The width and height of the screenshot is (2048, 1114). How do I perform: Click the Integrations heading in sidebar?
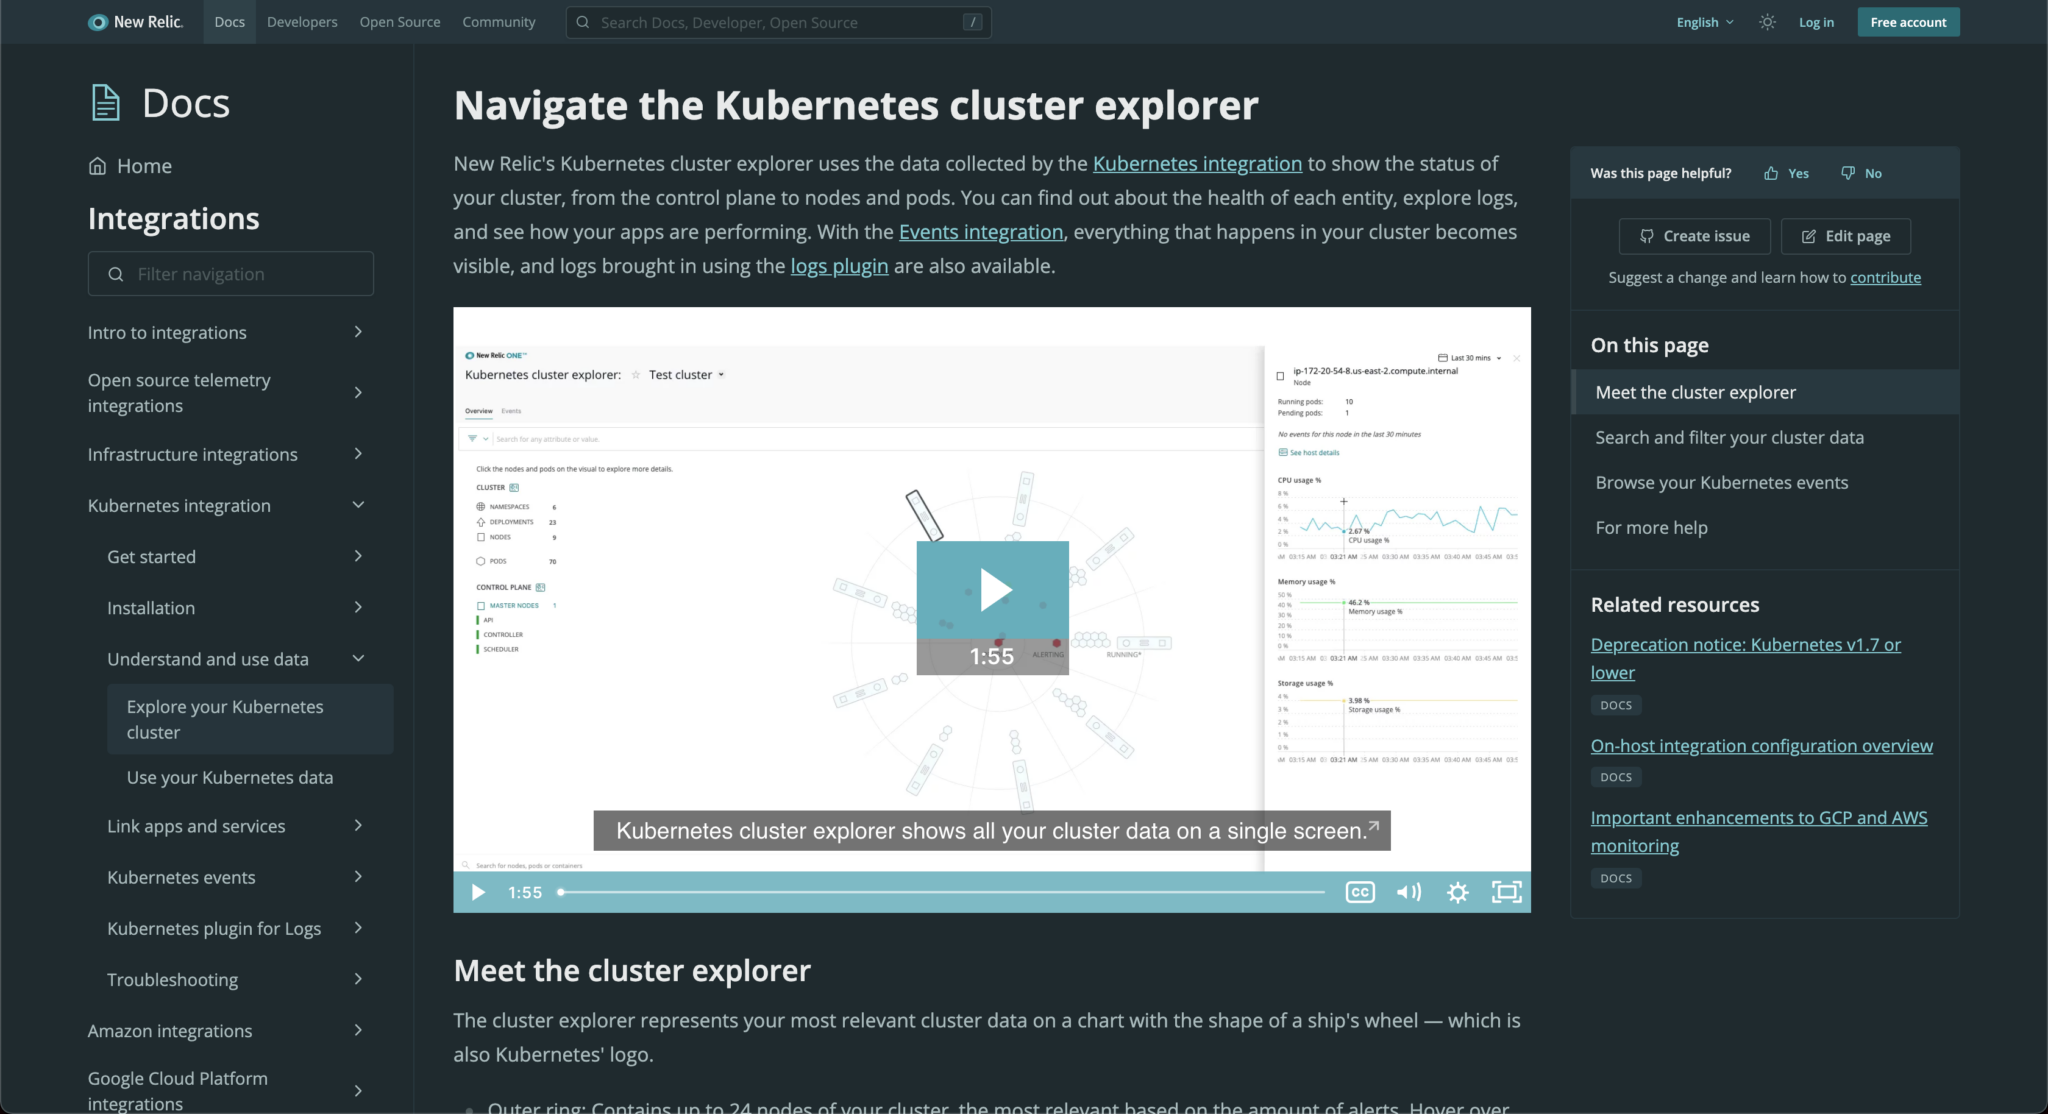(174, 218)
